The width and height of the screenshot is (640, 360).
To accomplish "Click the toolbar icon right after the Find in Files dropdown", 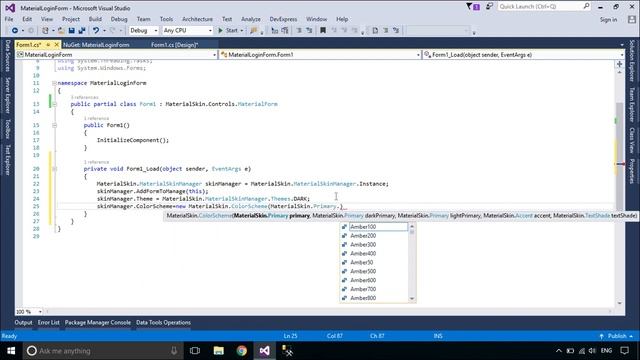I will pyautogui.click(x=275, y=31).
